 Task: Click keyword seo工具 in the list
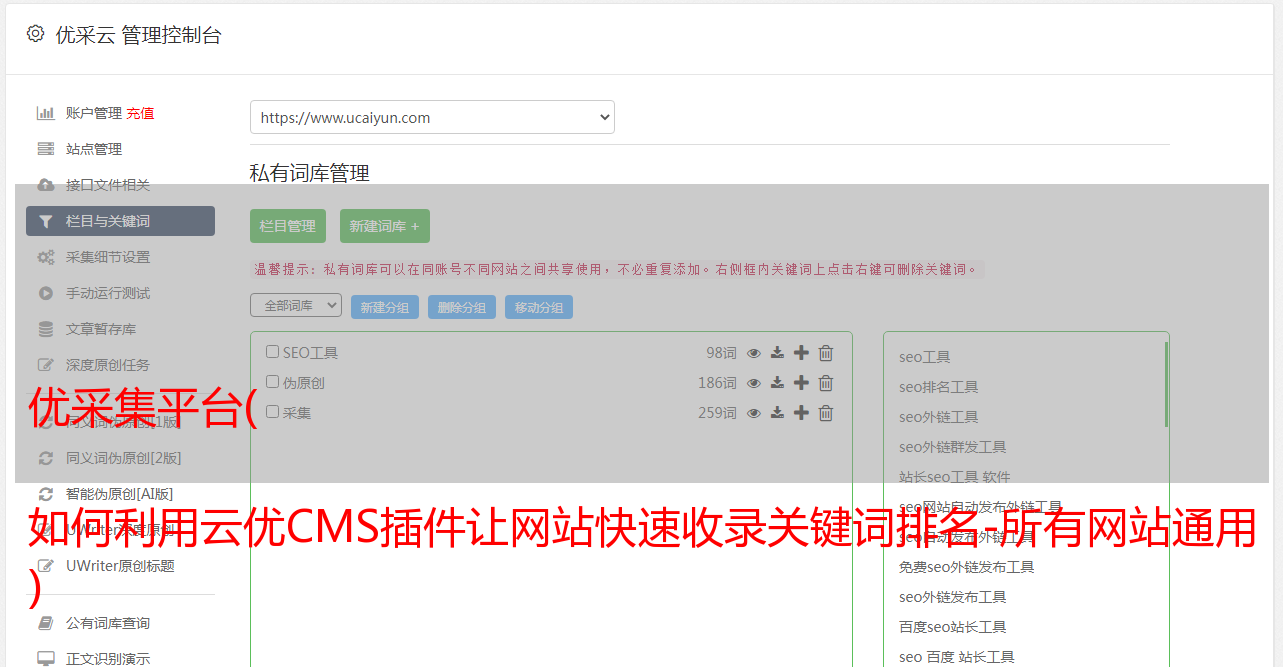click(x=925, y=357)
